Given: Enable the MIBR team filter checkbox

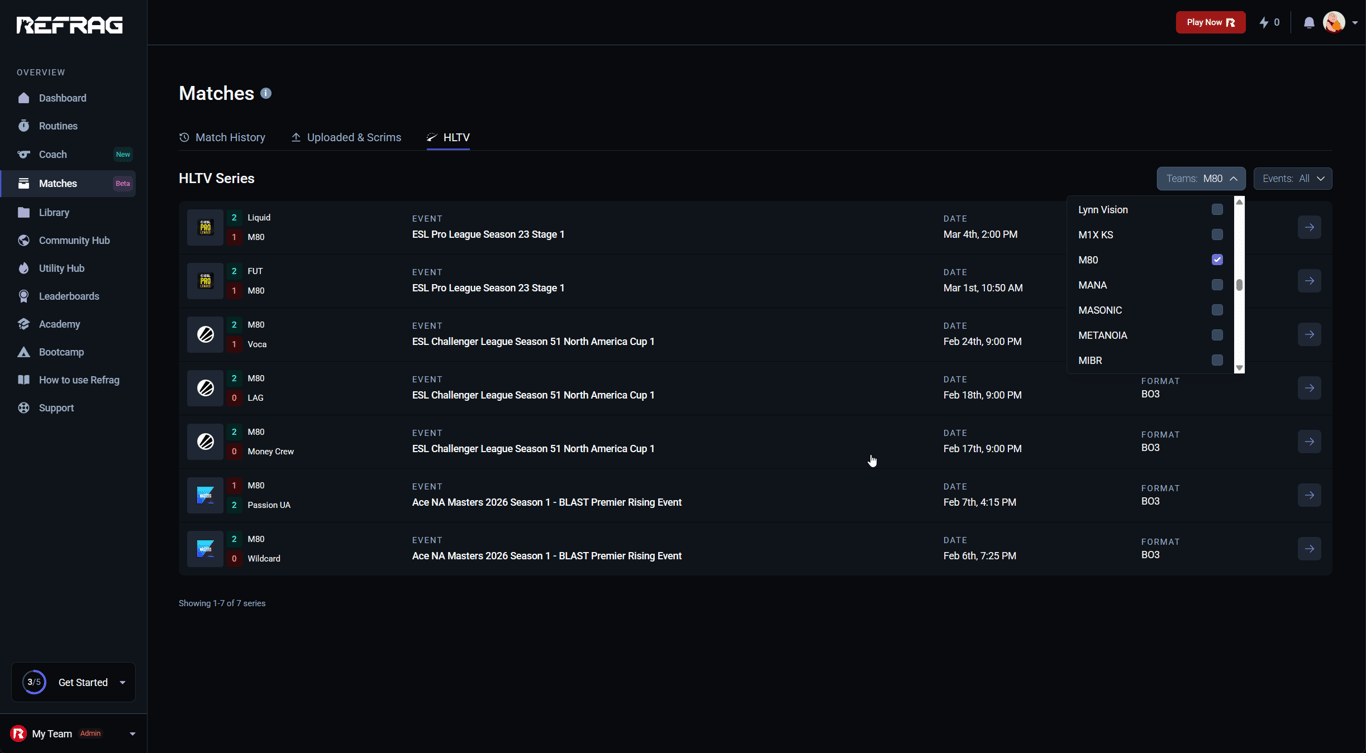Looking at the screenshot, I should coord(1217,360).
